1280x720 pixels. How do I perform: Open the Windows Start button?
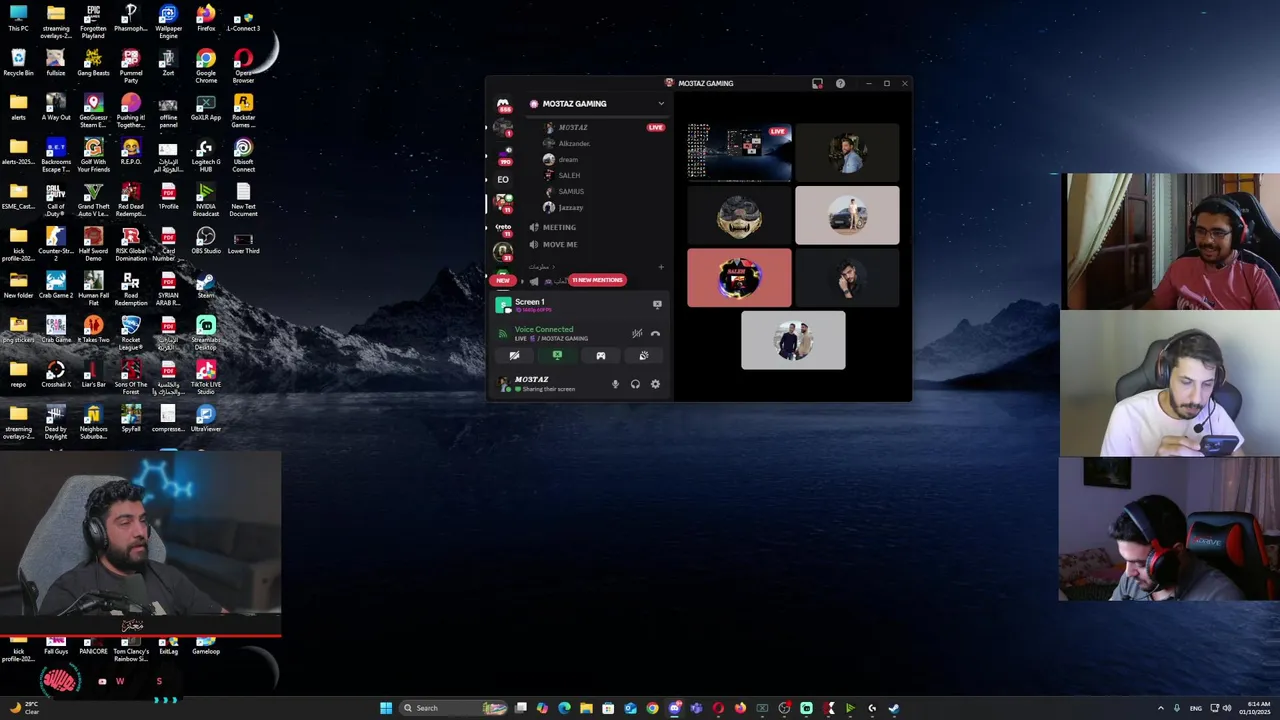pyautogui.click(x=386, y=708)
